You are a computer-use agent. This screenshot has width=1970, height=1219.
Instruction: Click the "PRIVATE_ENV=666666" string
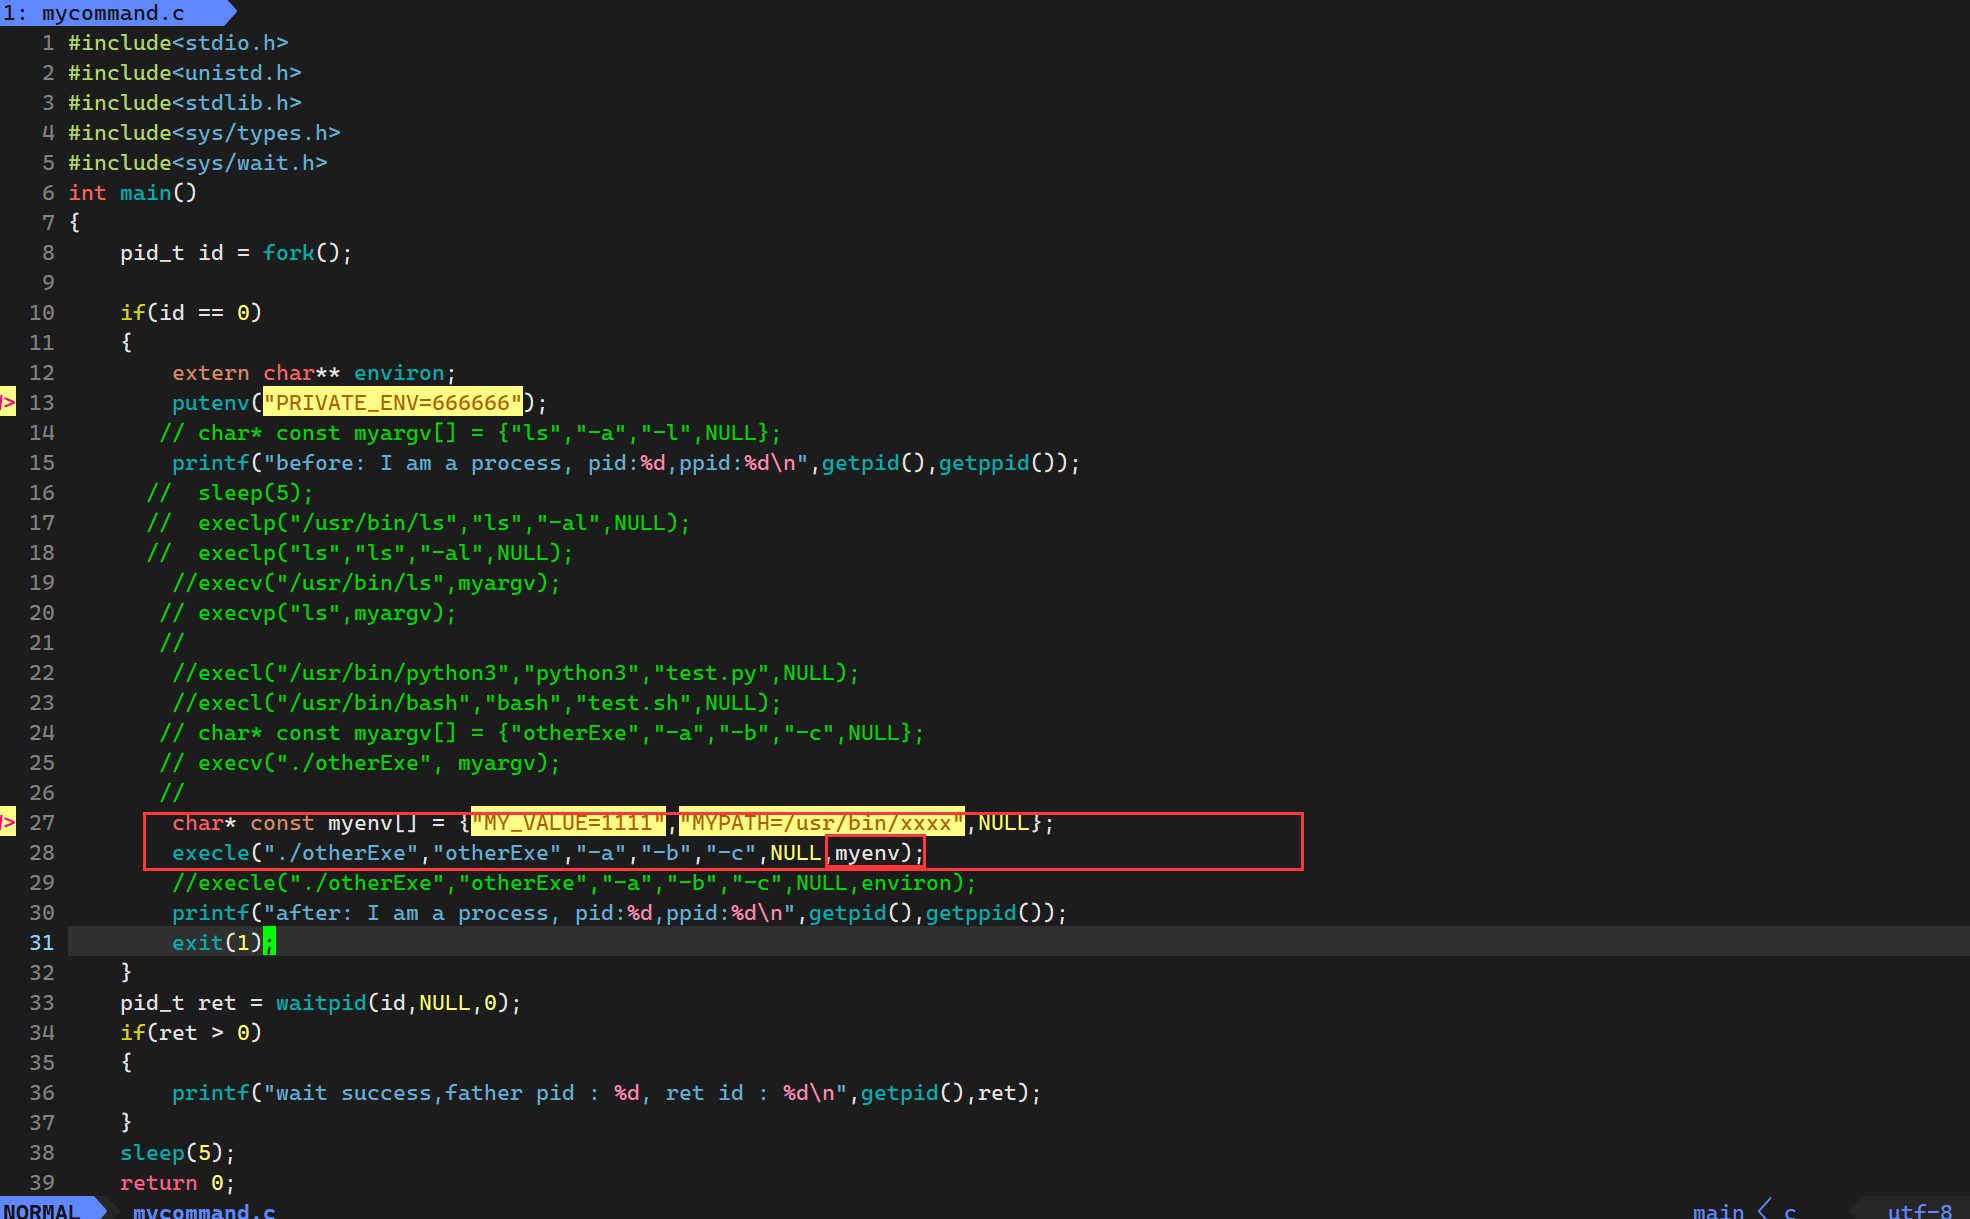pos(392,403)
